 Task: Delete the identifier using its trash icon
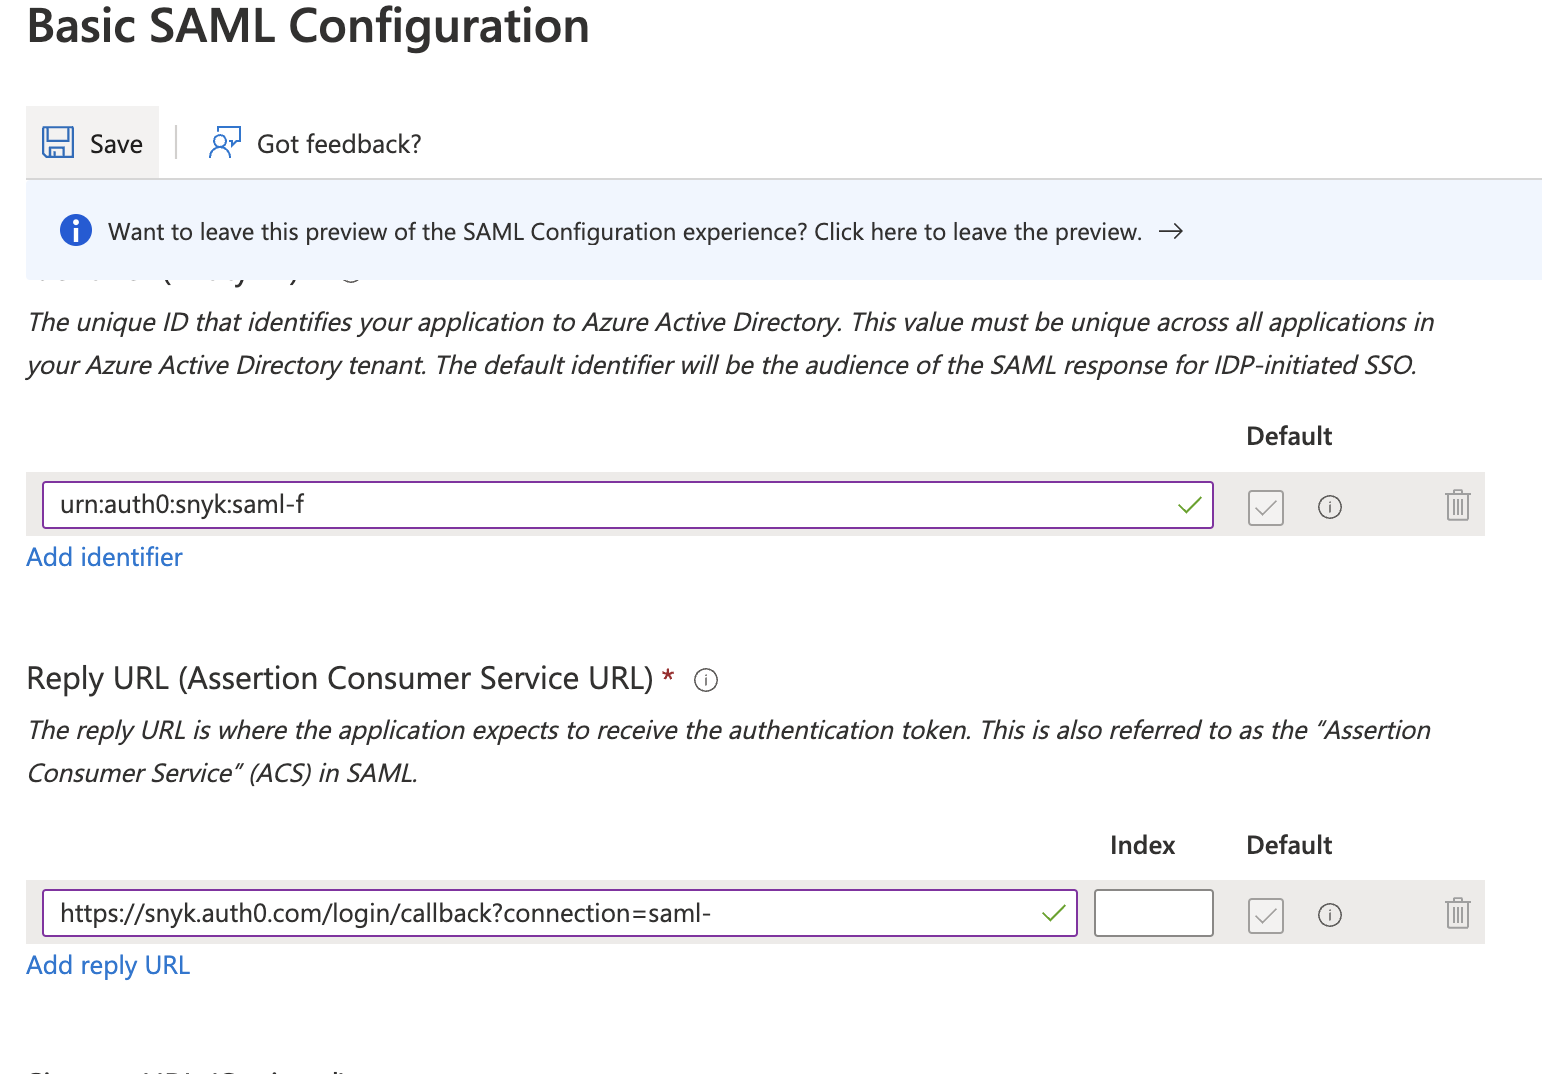[x=1457, y=506]
